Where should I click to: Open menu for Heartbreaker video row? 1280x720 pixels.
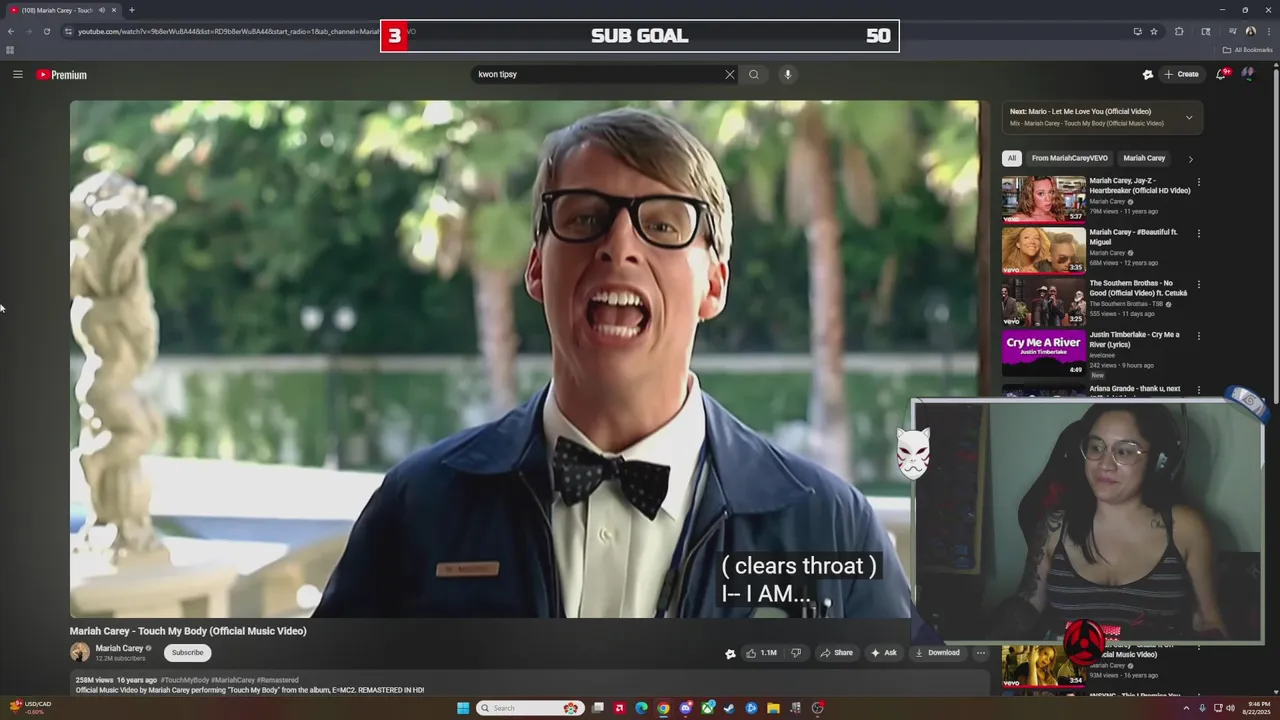coord(1198,182)
